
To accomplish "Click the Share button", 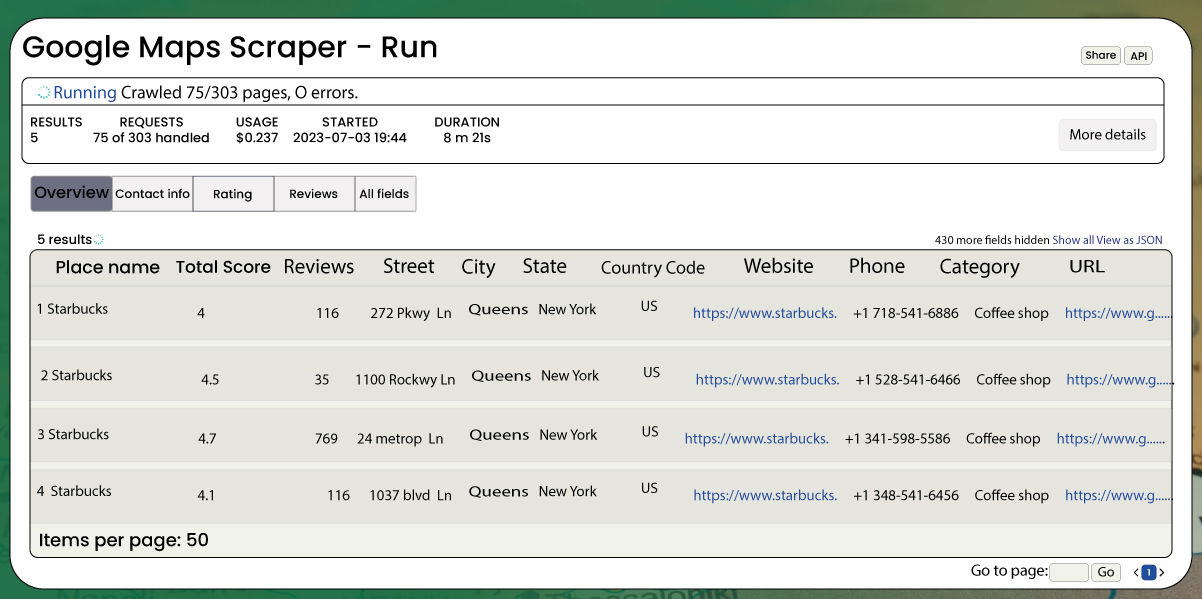I will pyautogui.click(x=1101, y=56).
